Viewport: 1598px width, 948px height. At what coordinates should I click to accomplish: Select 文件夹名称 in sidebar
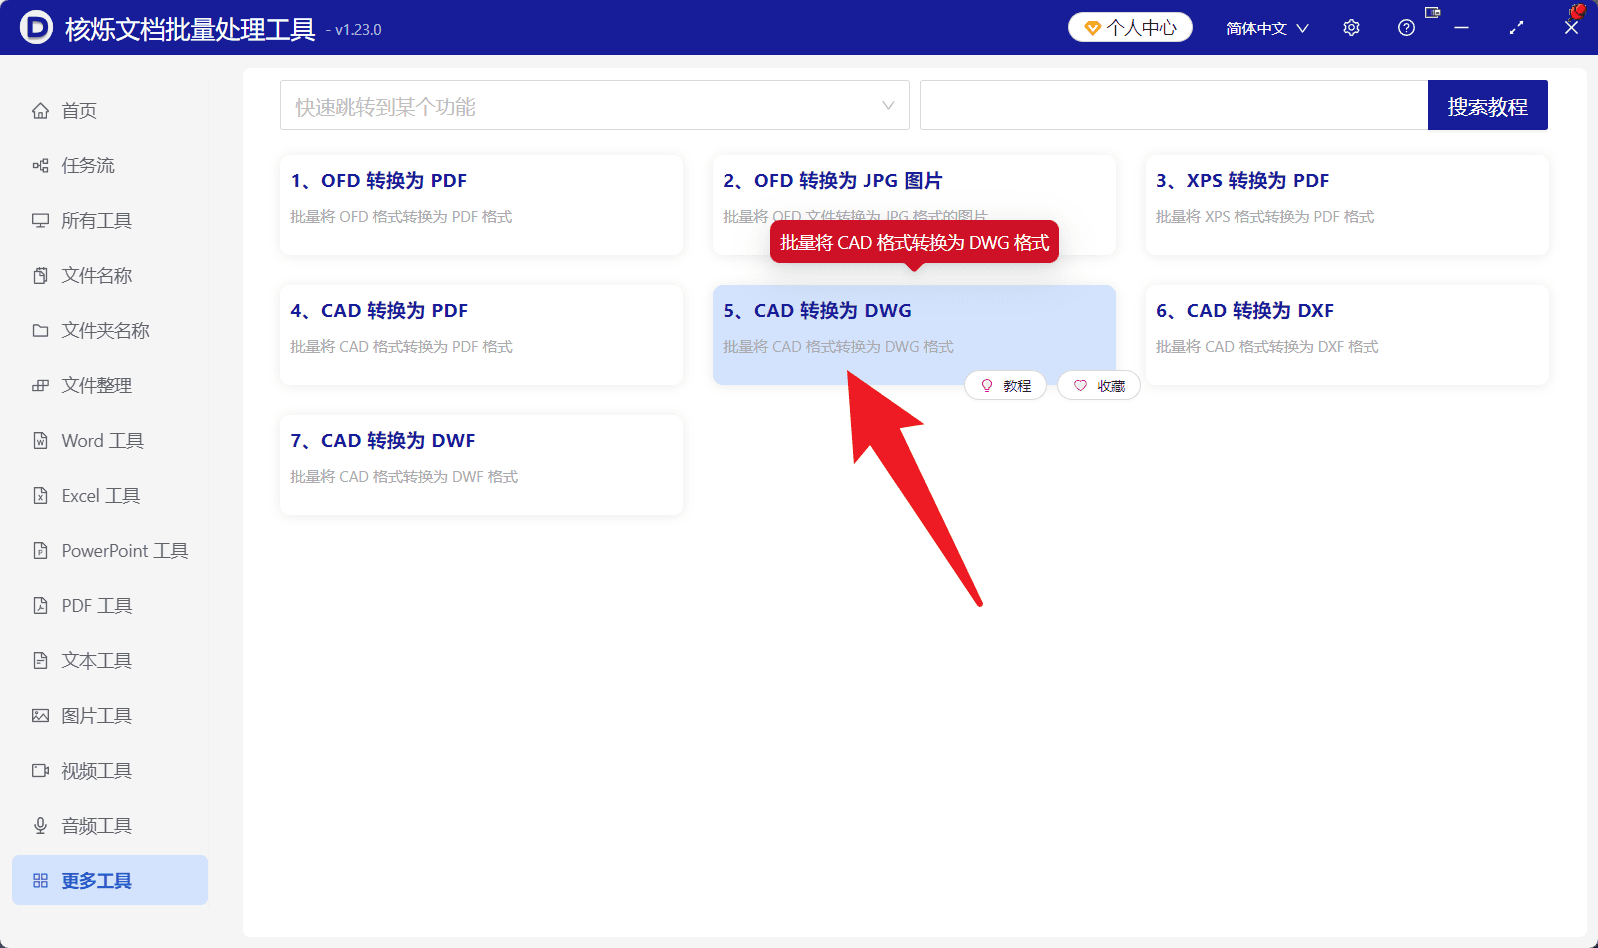tap(110, 331)
